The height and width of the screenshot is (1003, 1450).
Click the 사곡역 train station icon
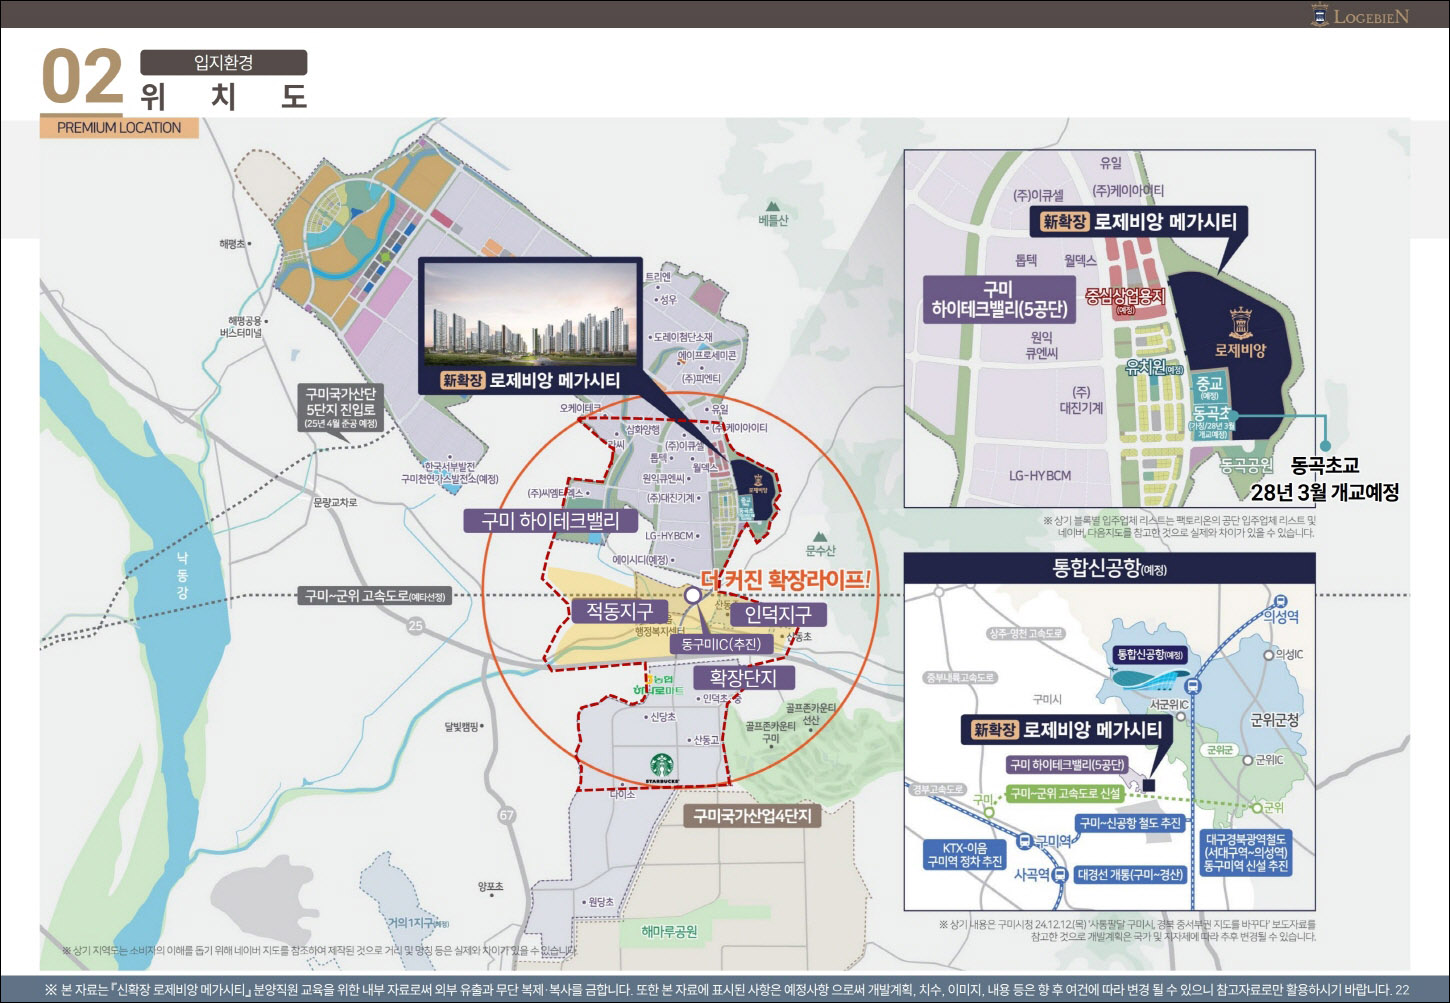(1059, 875)
